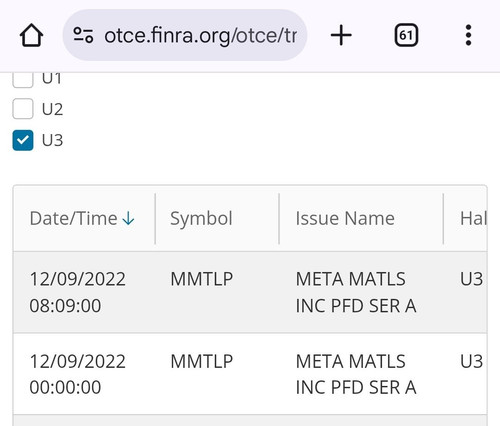Click the Date/Time sort arrow icon
The width and height of the screenshot is (500, 426).
128,219
